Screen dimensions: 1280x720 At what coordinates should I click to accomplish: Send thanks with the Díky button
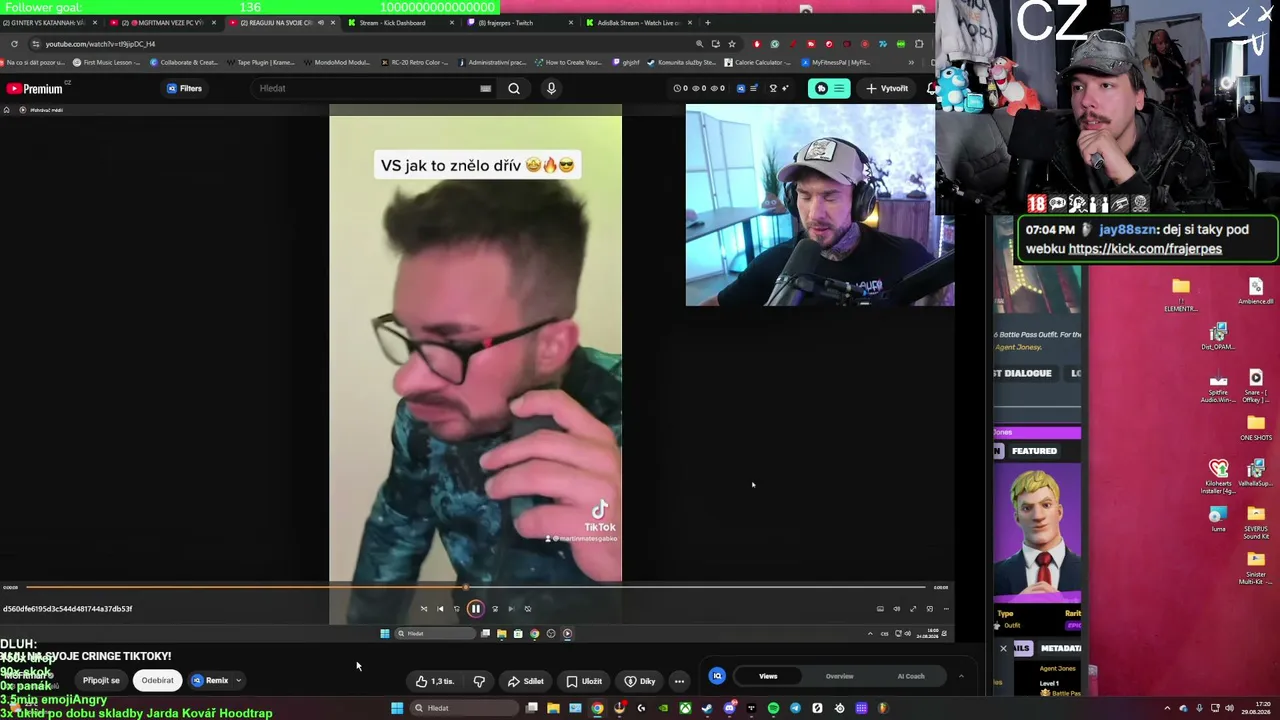coord(640,681)
